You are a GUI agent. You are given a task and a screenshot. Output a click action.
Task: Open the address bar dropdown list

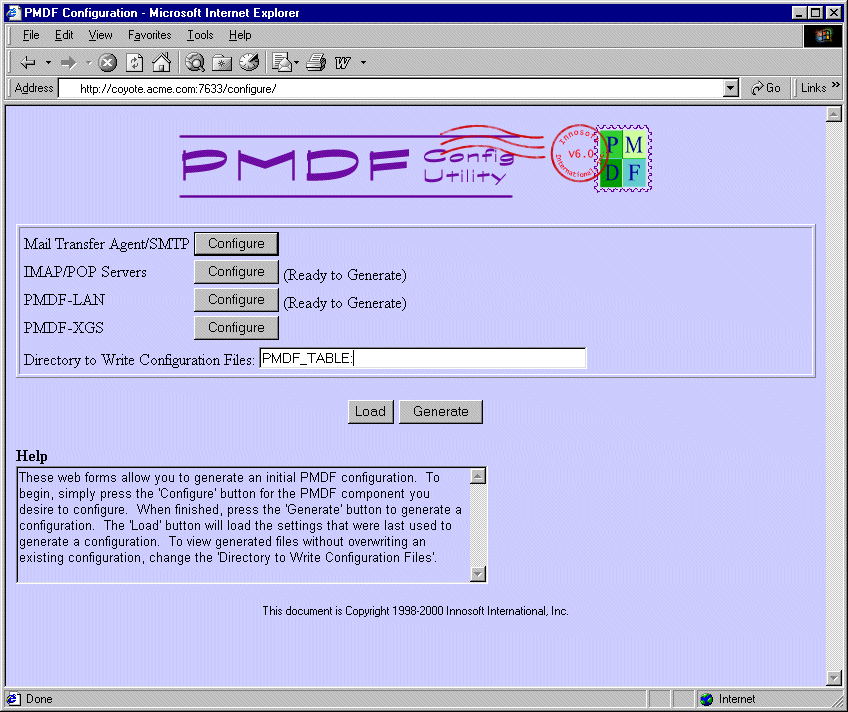[730, 88]
